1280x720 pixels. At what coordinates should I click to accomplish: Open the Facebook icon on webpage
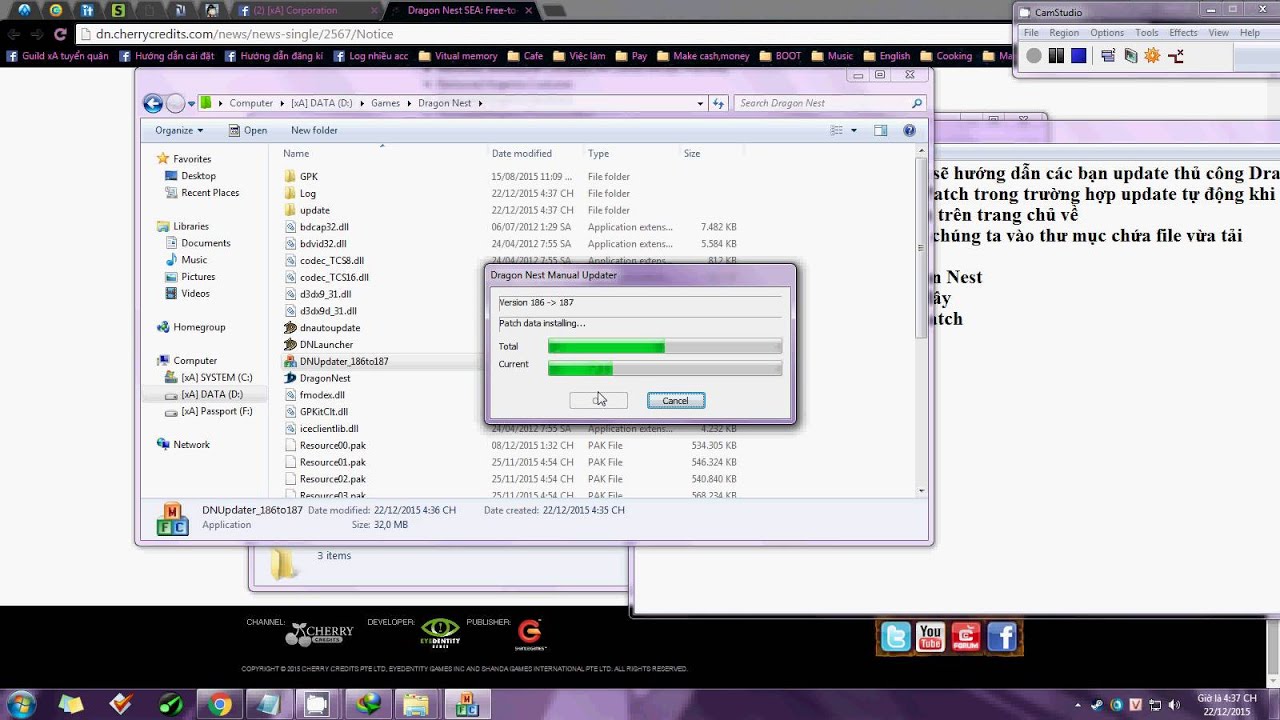tap(1001, 637)
